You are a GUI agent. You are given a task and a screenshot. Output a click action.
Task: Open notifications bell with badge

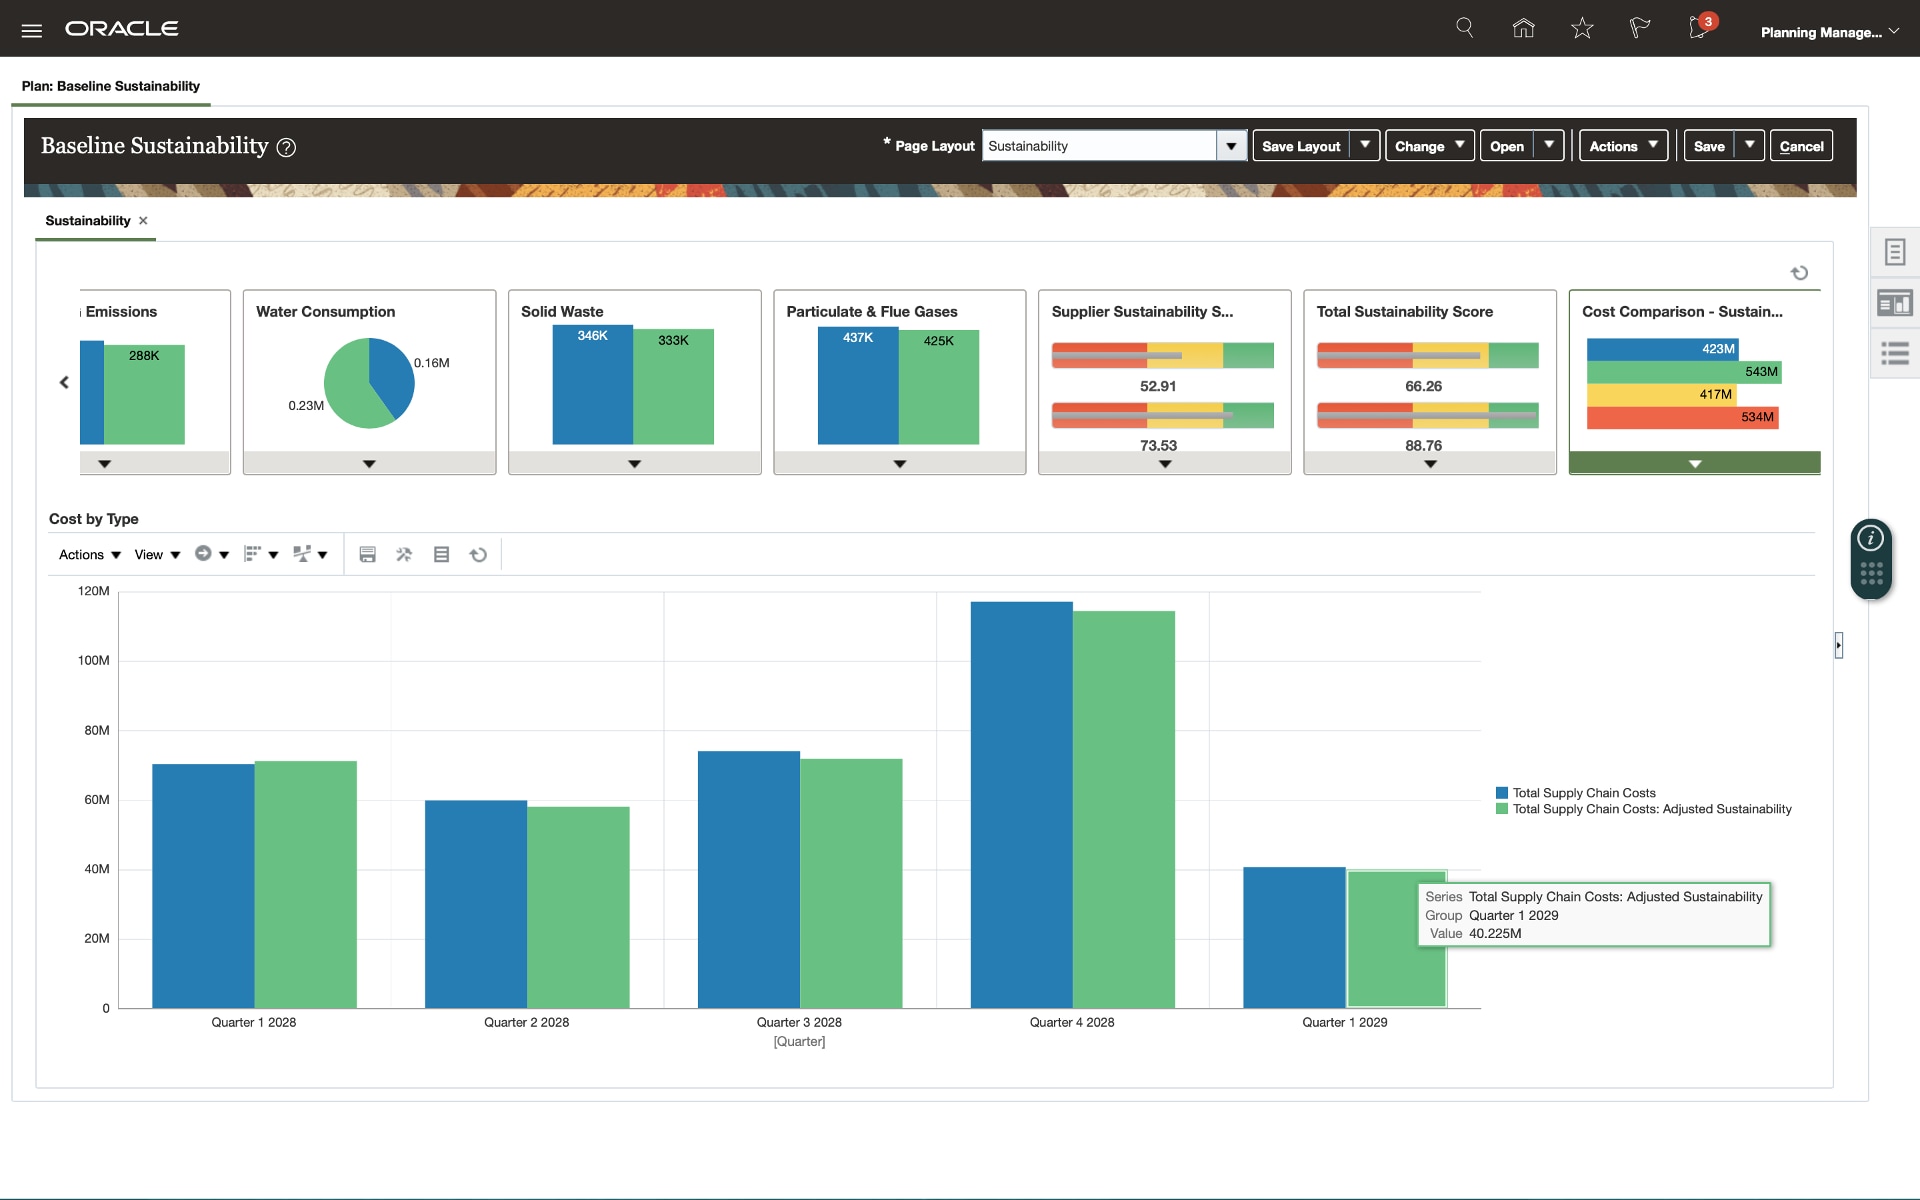click(x=1699, y=28)
